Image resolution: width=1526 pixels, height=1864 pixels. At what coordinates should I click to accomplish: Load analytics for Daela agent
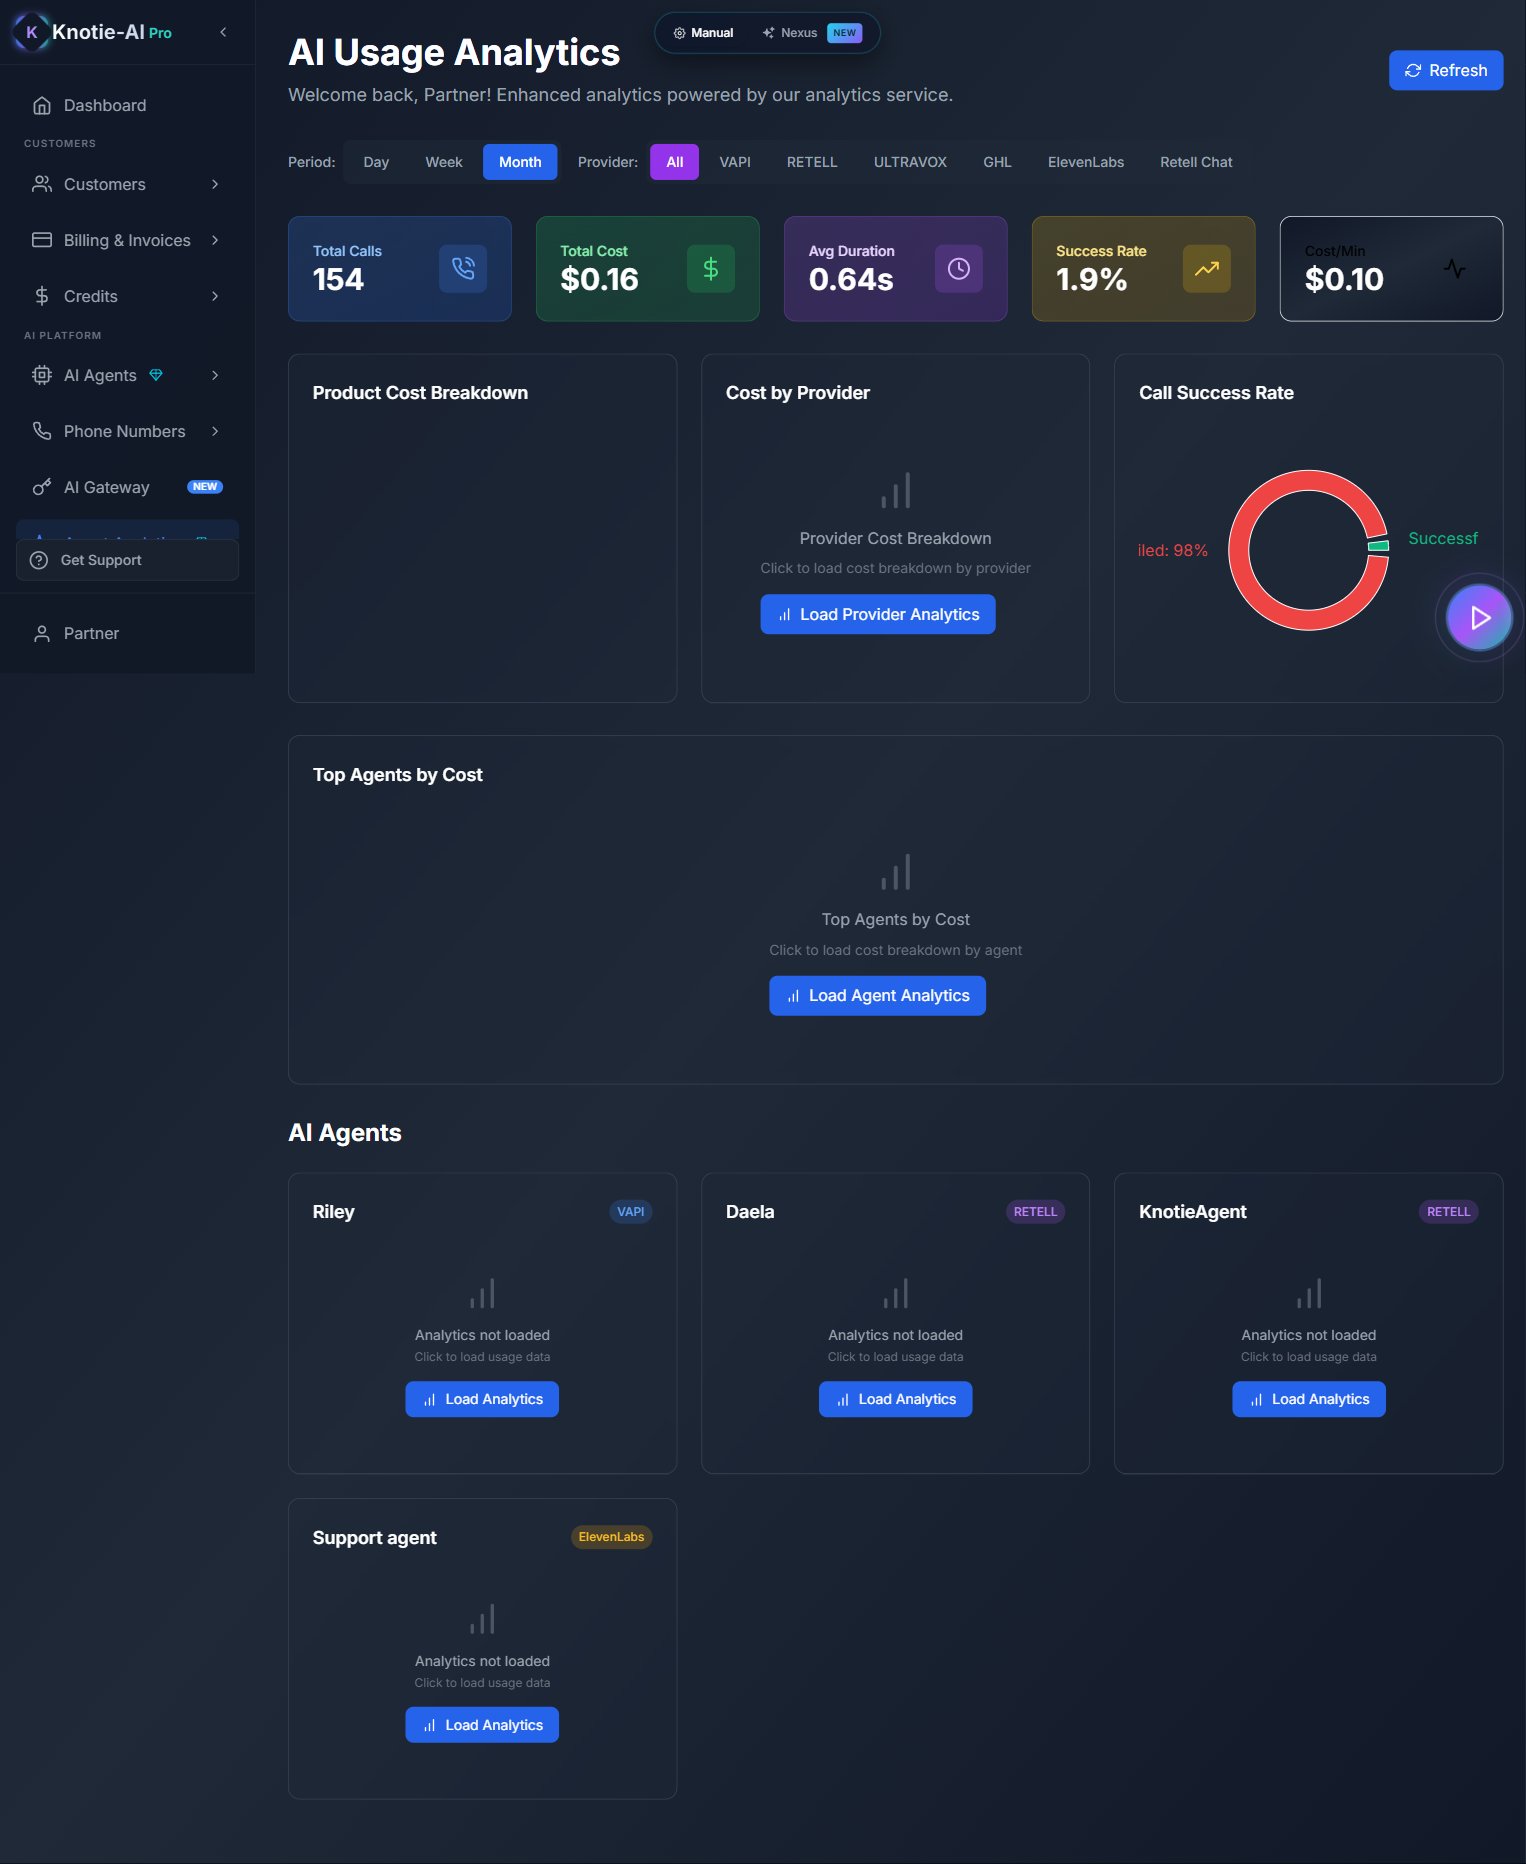(895, 1399)
